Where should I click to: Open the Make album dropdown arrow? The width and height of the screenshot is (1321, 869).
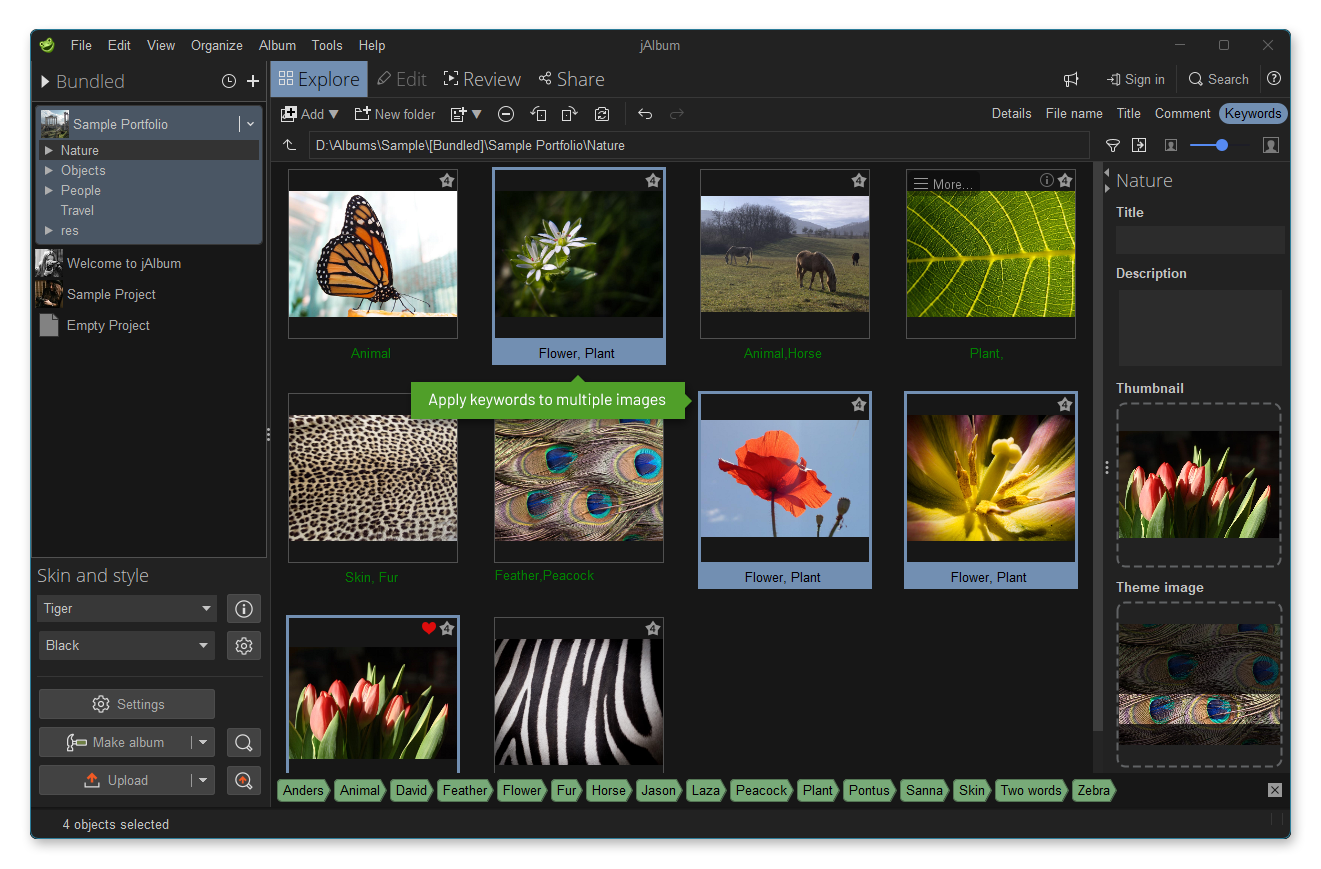coord(203,742)
